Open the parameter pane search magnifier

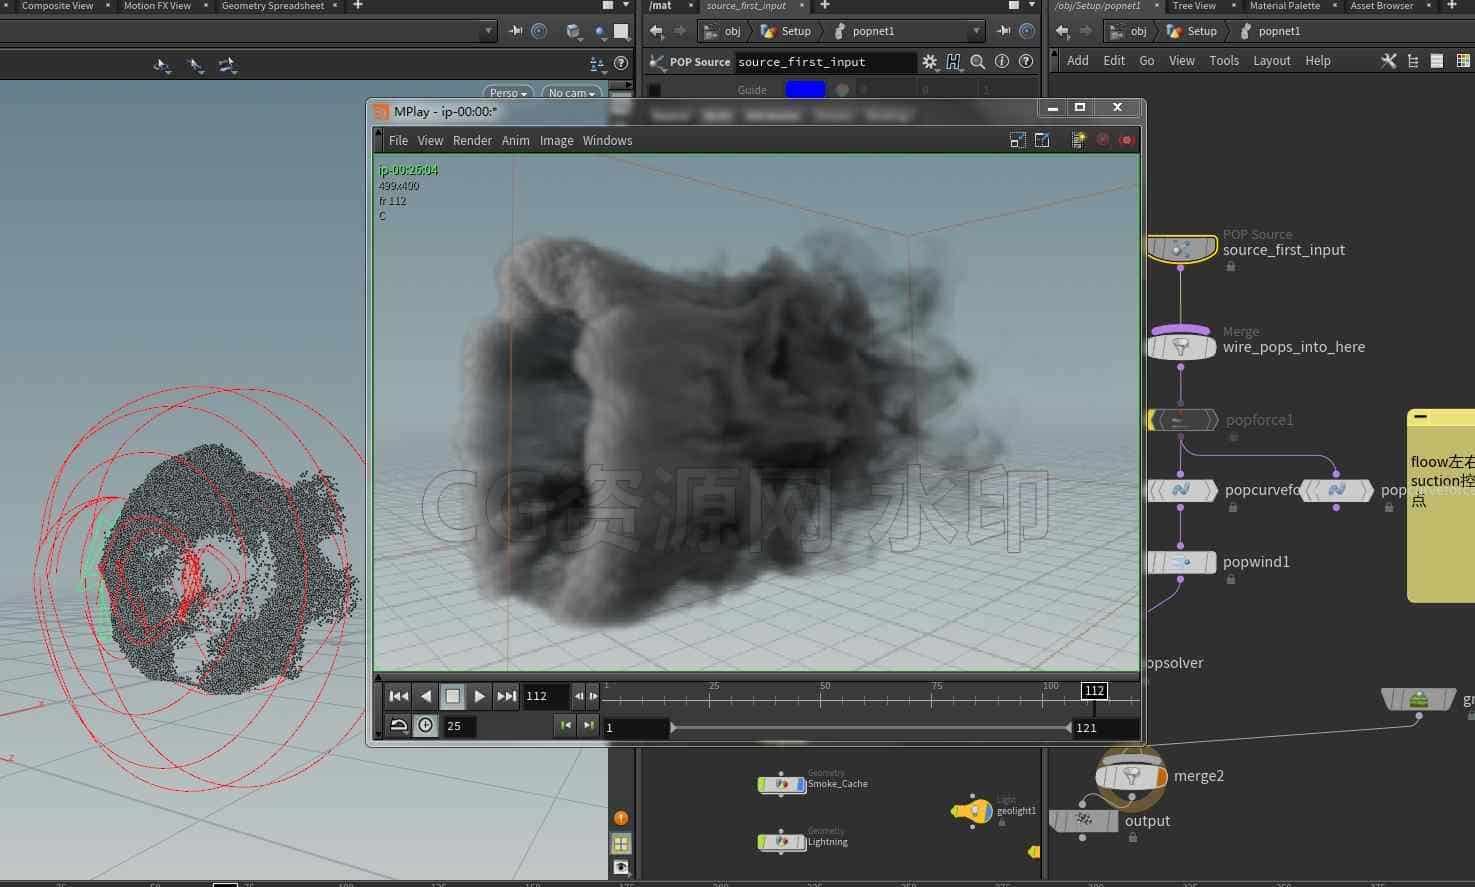(978, 62)
